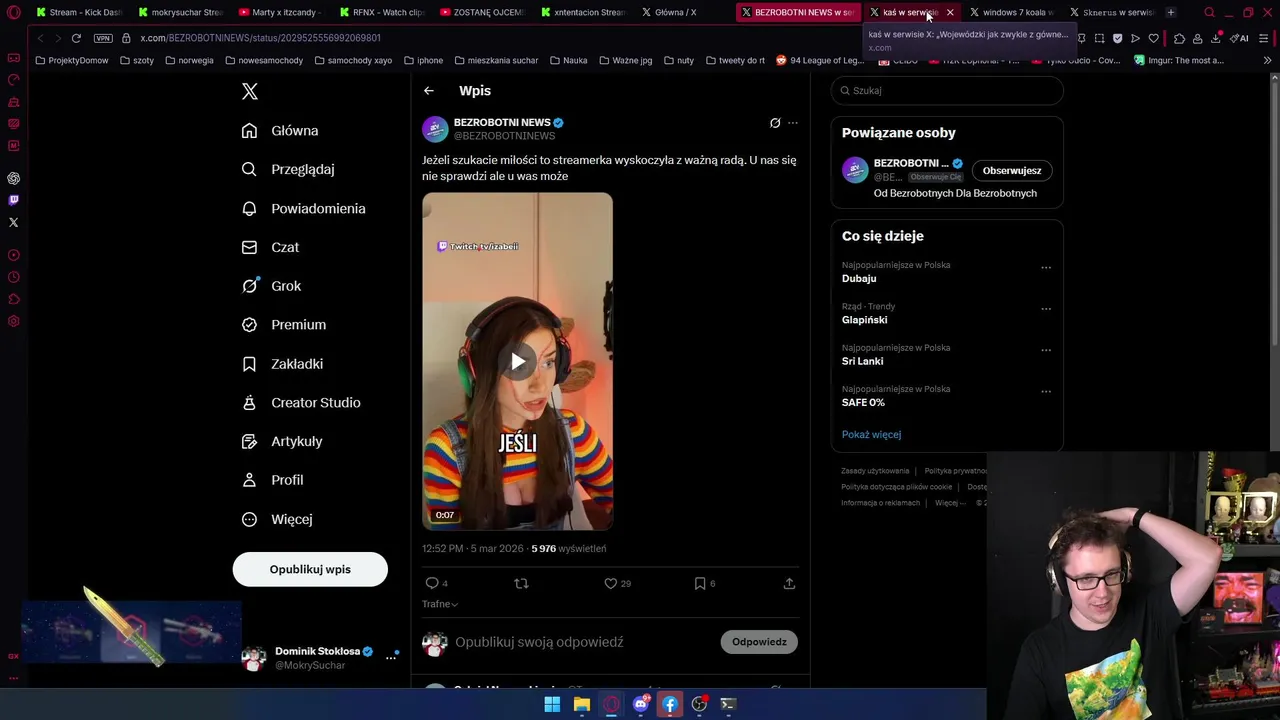Open options for Glapiński trend
The image size is (1280, 720).
click(x=1046, y=308)
